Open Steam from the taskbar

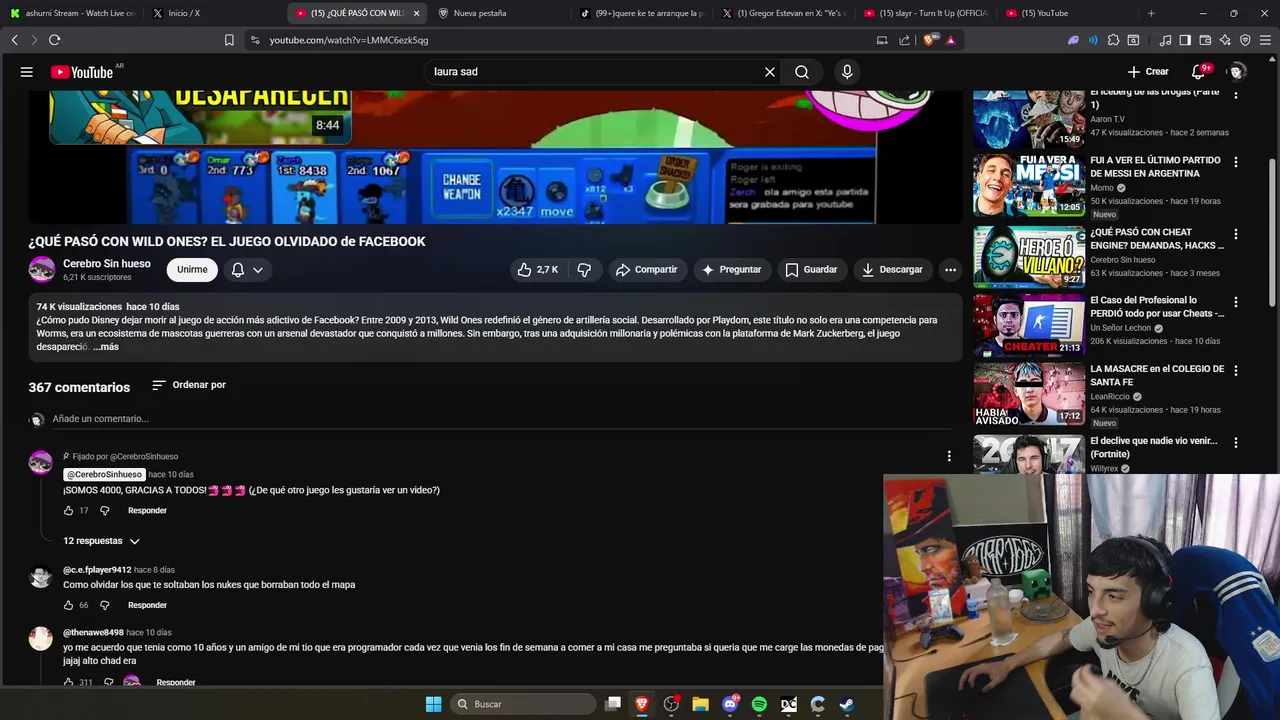(x=846, y=704)
